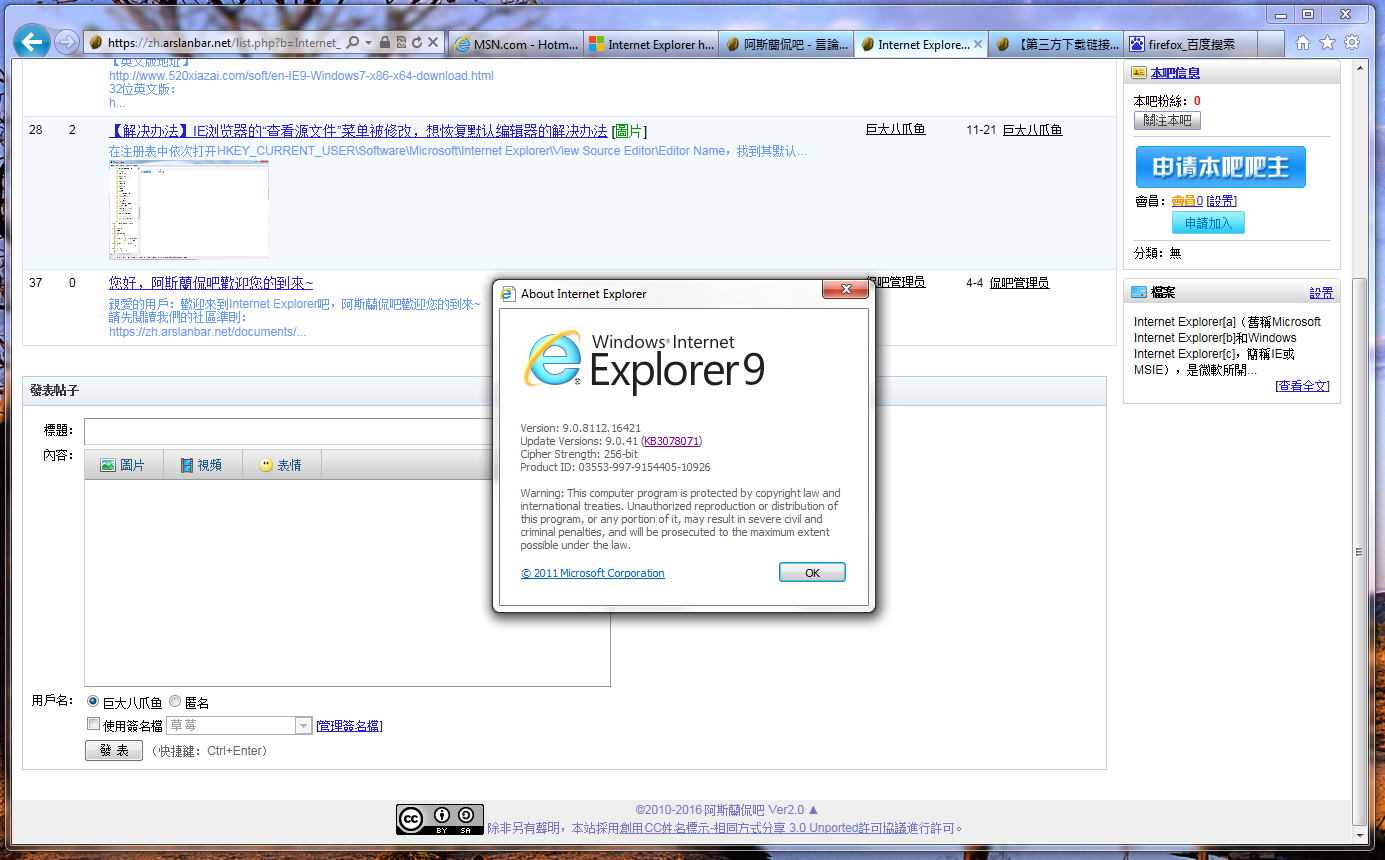Open the 您好，阿斯蘭侃吧歡迎您的到來 thread
The height and width of the screenshot is (860, 1385).
click(x=211, y=283)
